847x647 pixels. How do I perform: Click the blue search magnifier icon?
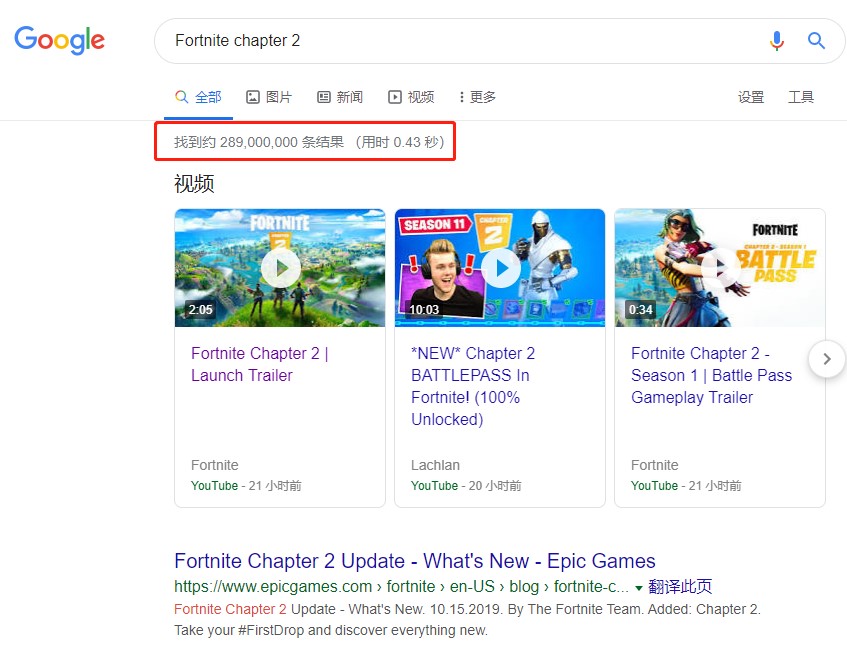coord(816,41)
